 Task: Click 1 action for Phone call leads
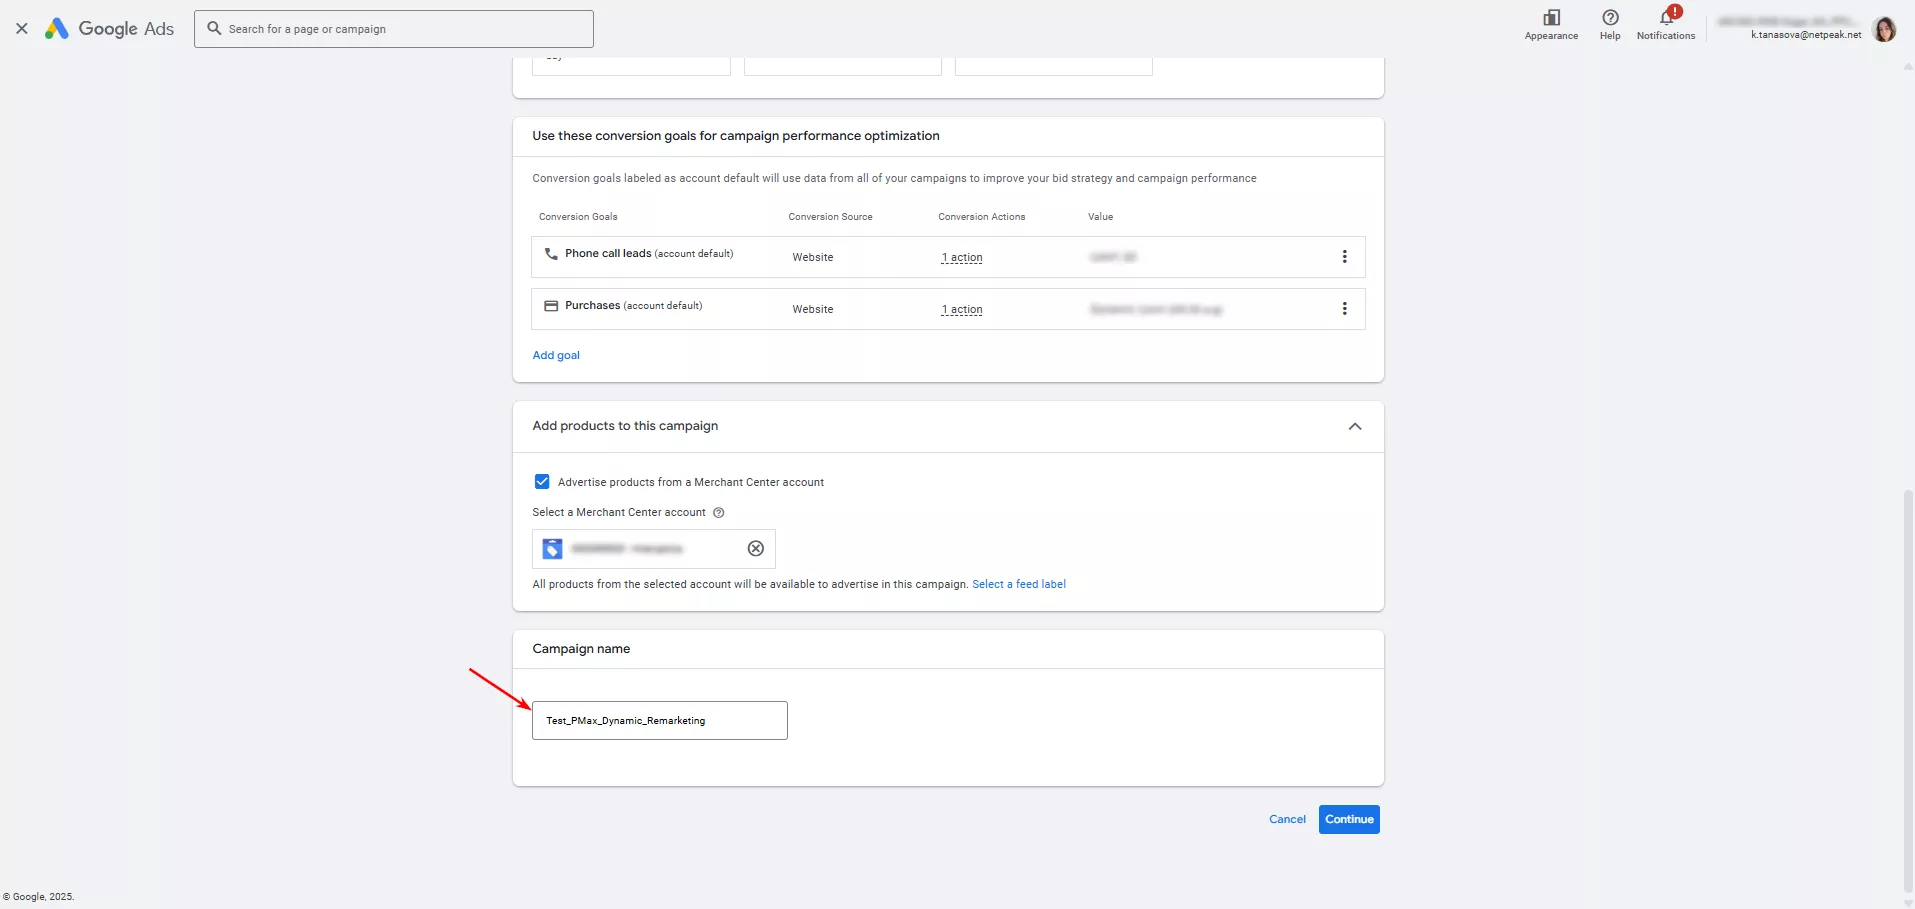tap(962, 258)
